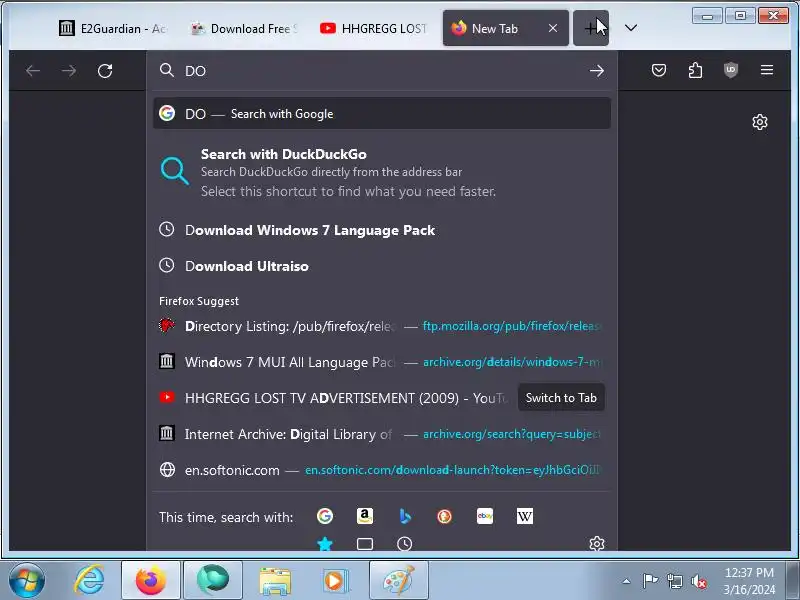Close the New Tab tab
The image size is (800, 600).
coord(553,29)
